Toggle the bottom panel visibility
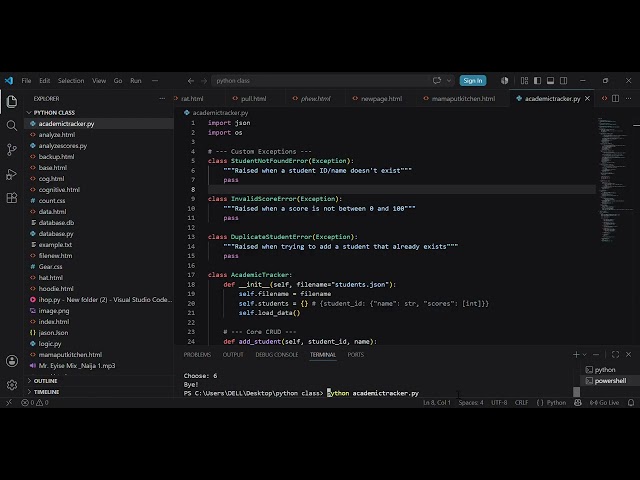The height and width of the screenshot is (480, 640). pos(551,80)
